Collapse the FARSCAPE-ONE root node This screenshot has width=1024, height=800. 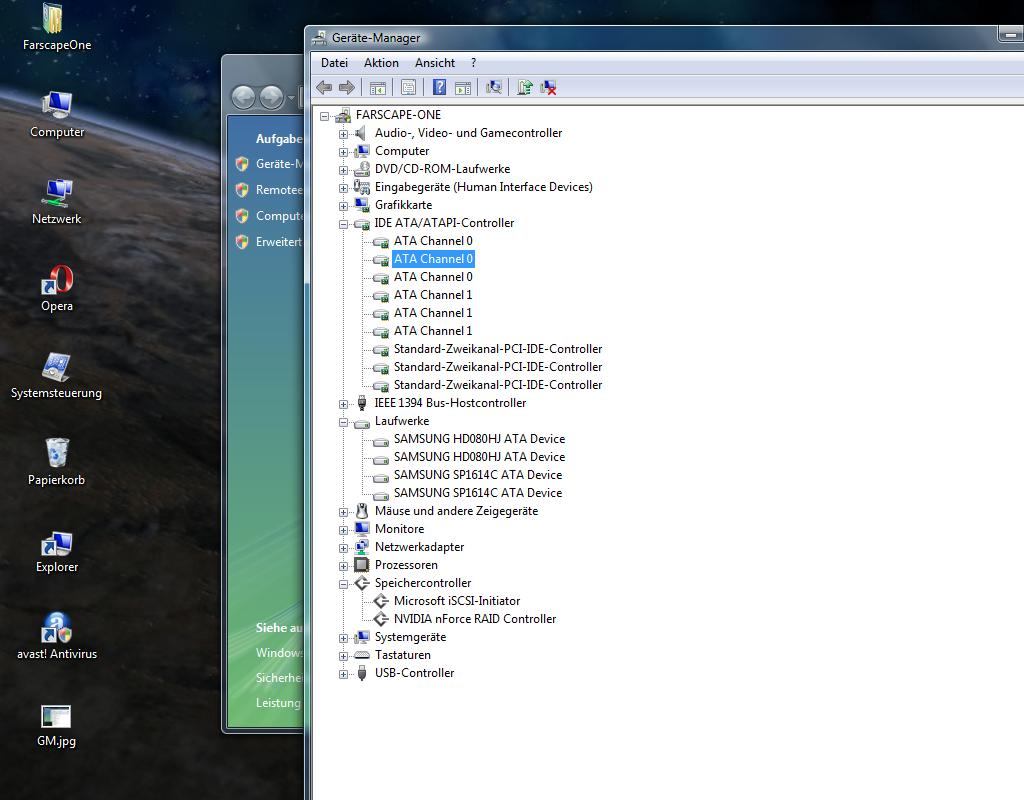[325, 116]
